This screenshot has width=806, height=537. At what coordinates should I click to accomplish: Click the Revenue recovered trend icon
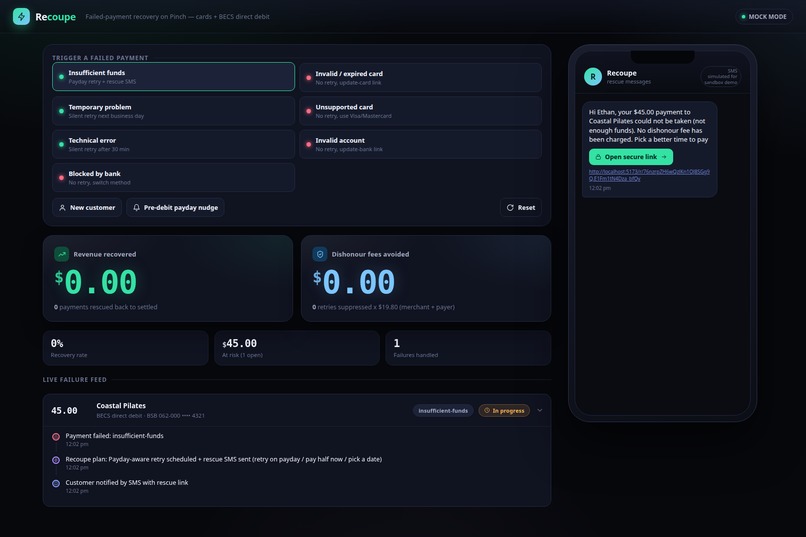pos(62,254)
